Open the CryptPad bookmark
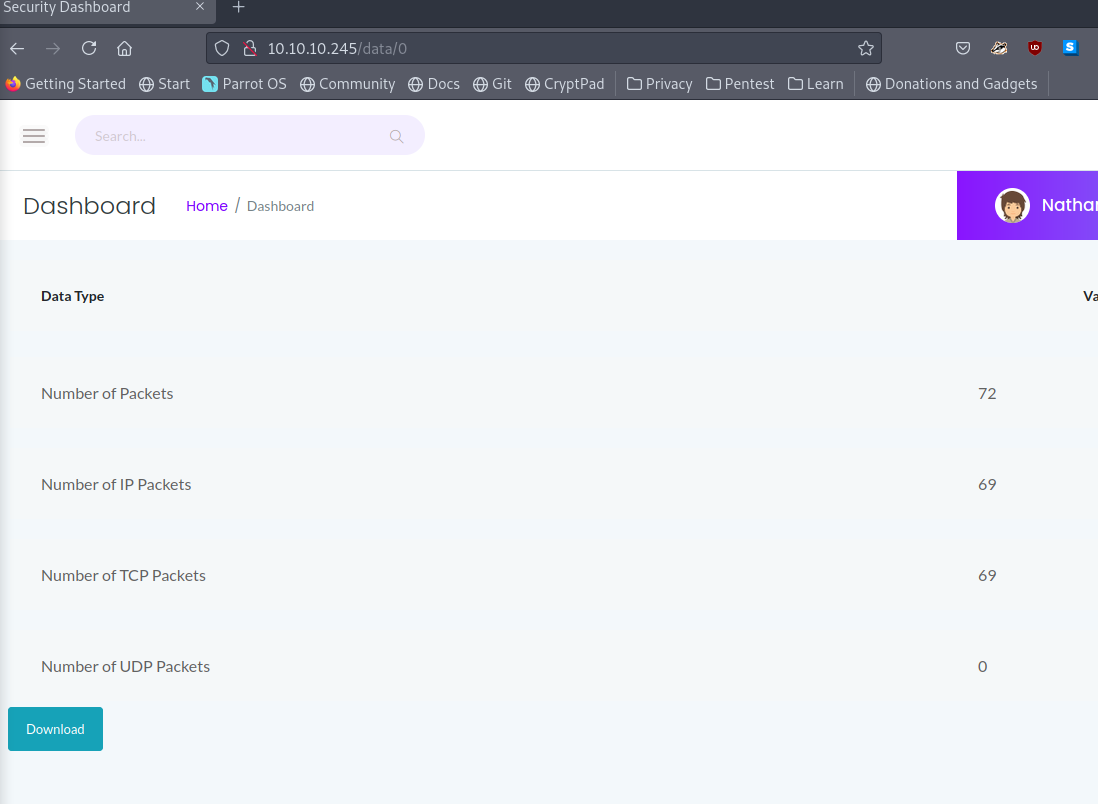The height and width of the screenshot is (804, 1098). 564,84
